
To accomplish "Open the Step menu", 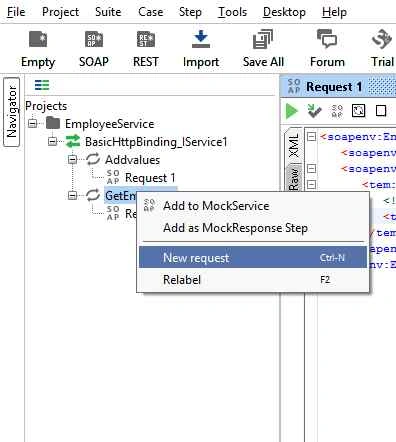I will [x=190, y=12].
